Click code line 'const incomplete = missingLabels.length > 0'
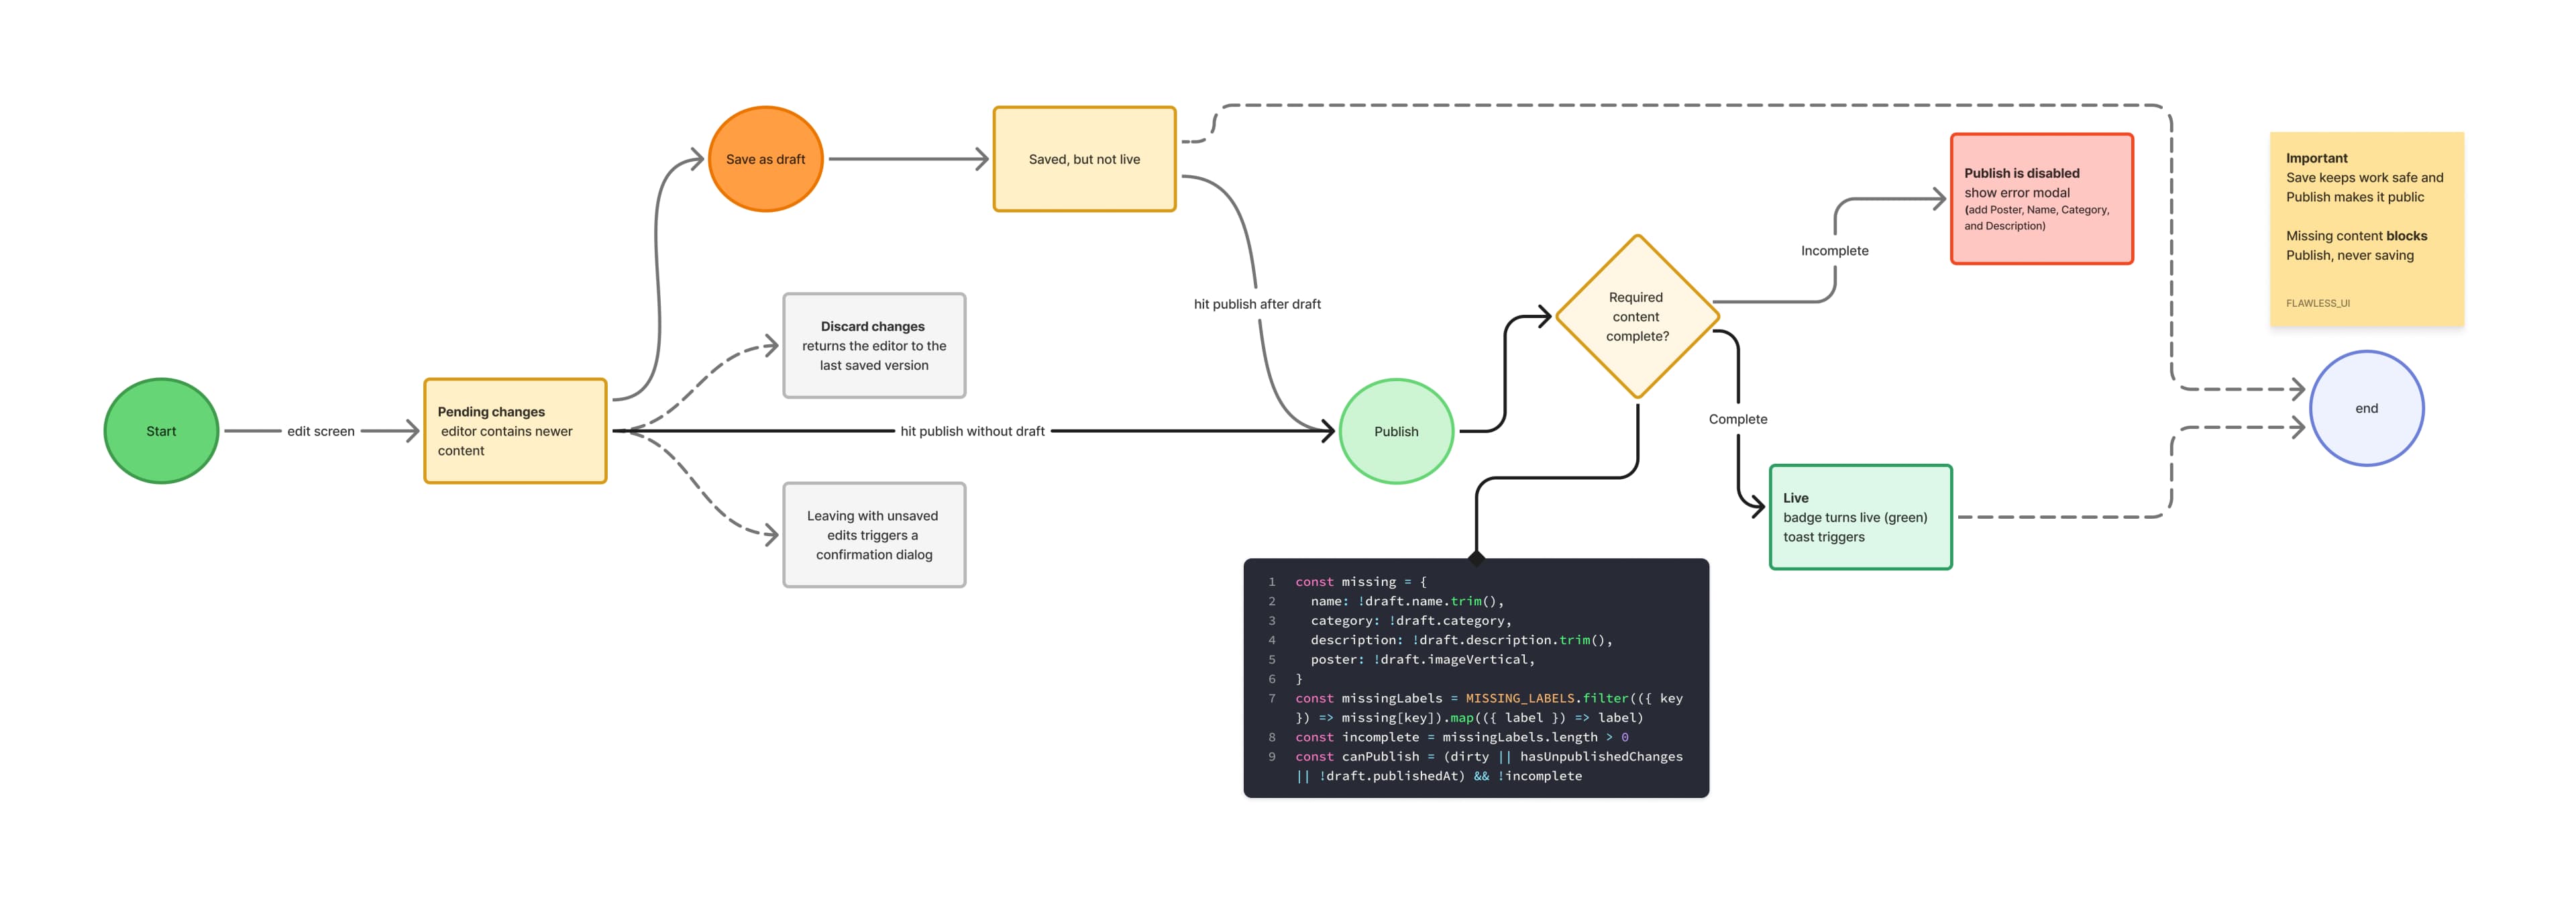The image size is (2576, 908). 1462,737
